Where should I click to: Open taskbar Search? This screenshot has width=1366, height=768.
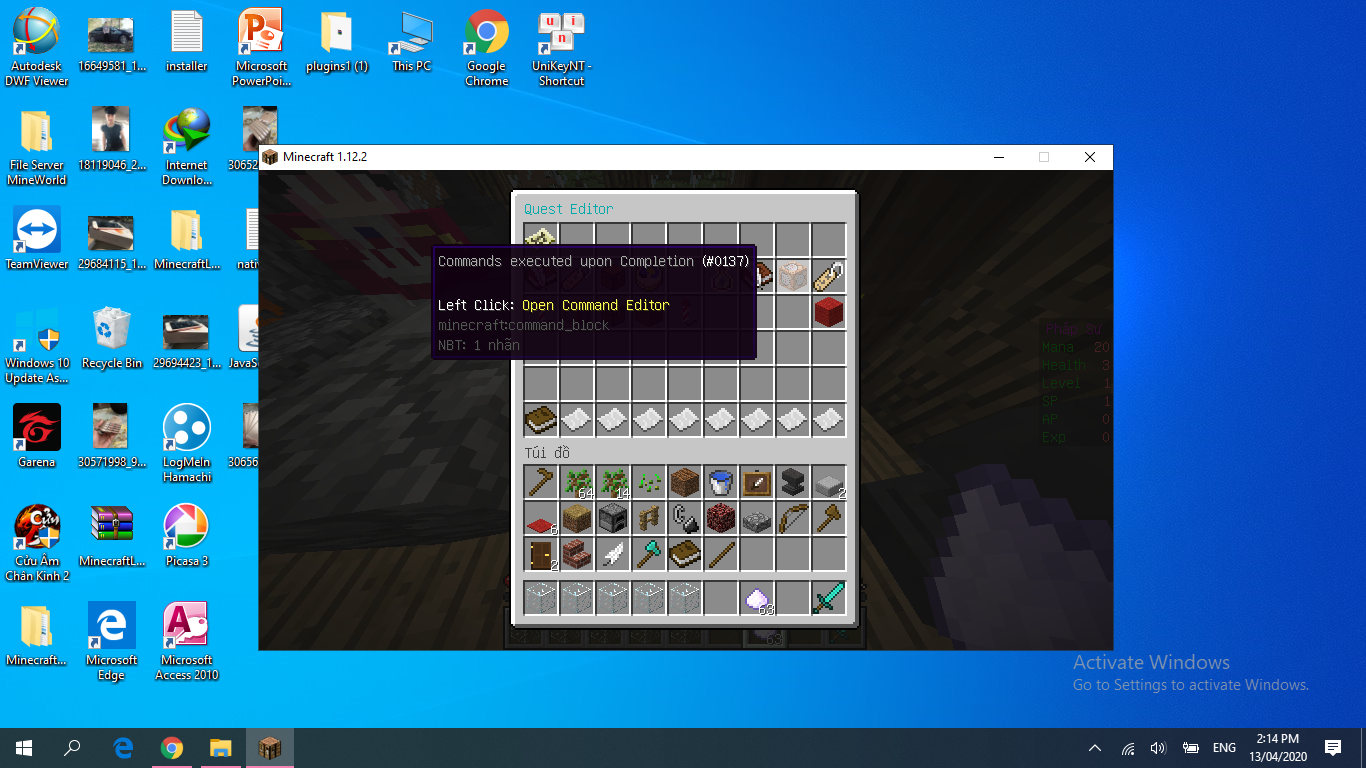[x=72, y=748]
